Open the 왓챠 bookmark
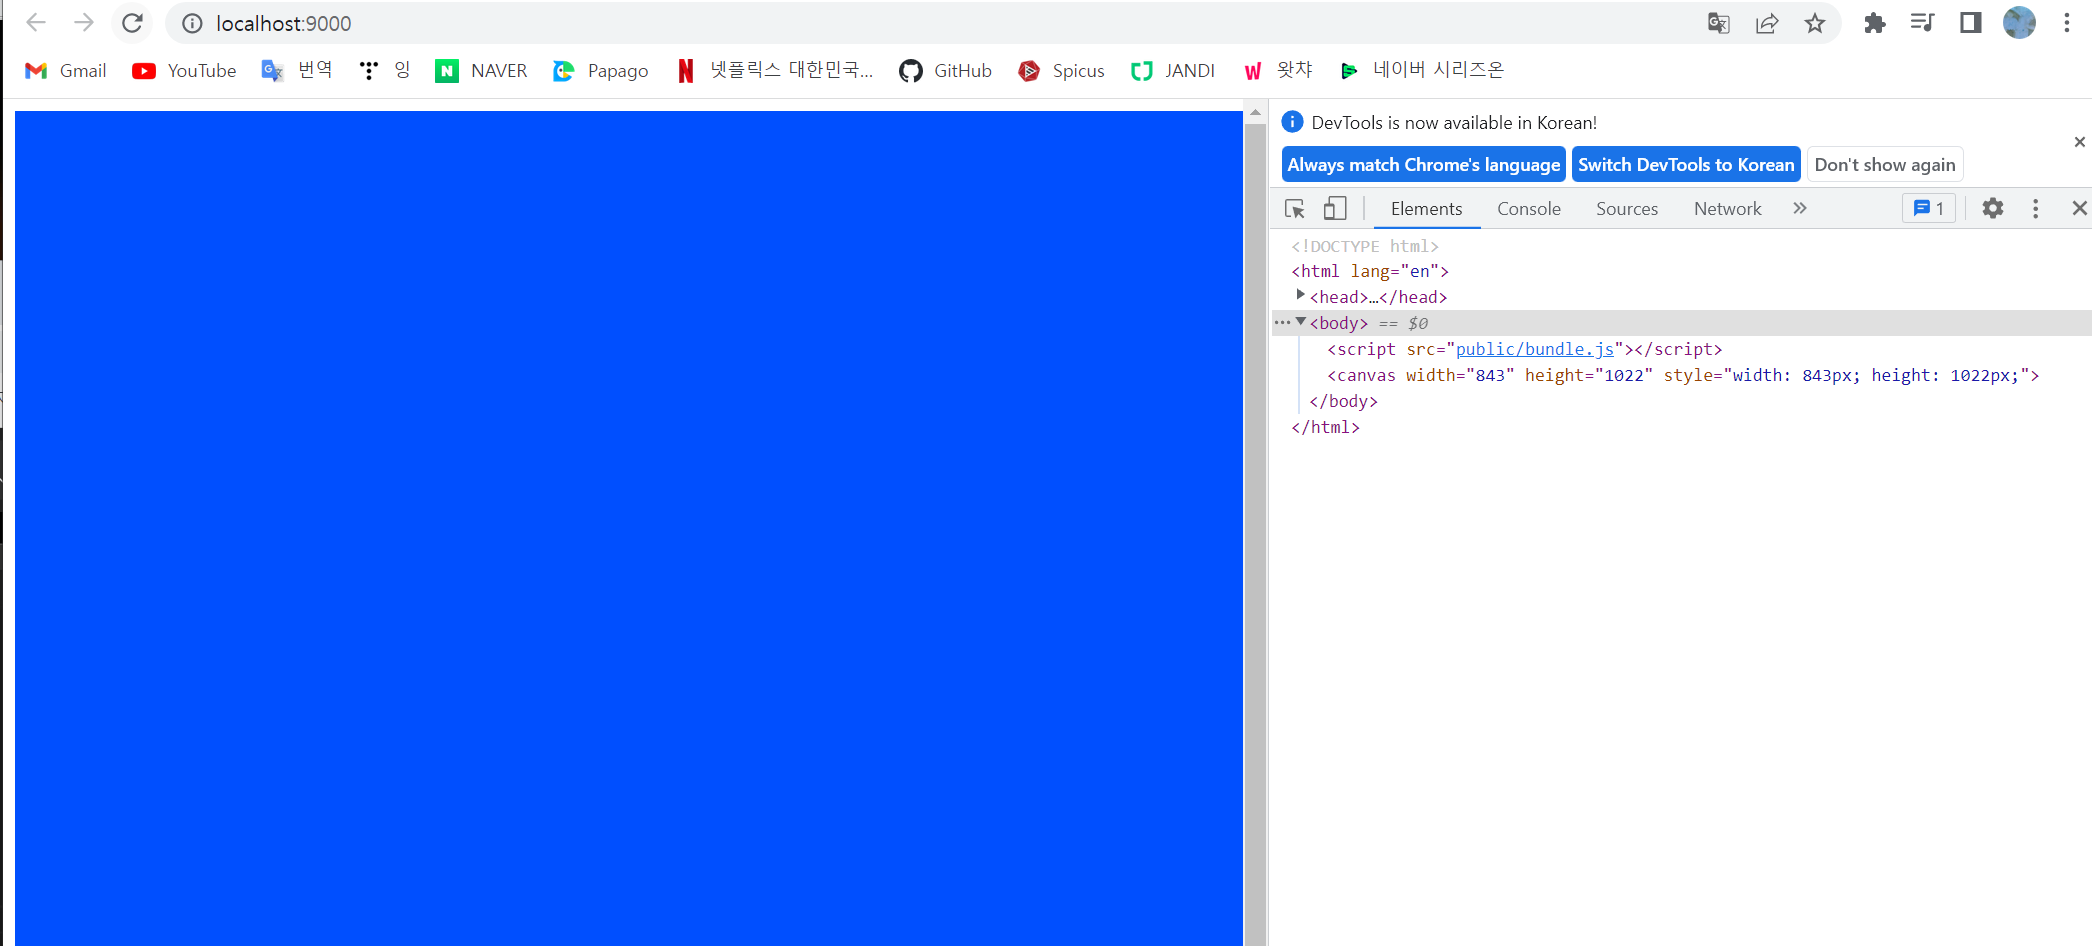 1278,70
